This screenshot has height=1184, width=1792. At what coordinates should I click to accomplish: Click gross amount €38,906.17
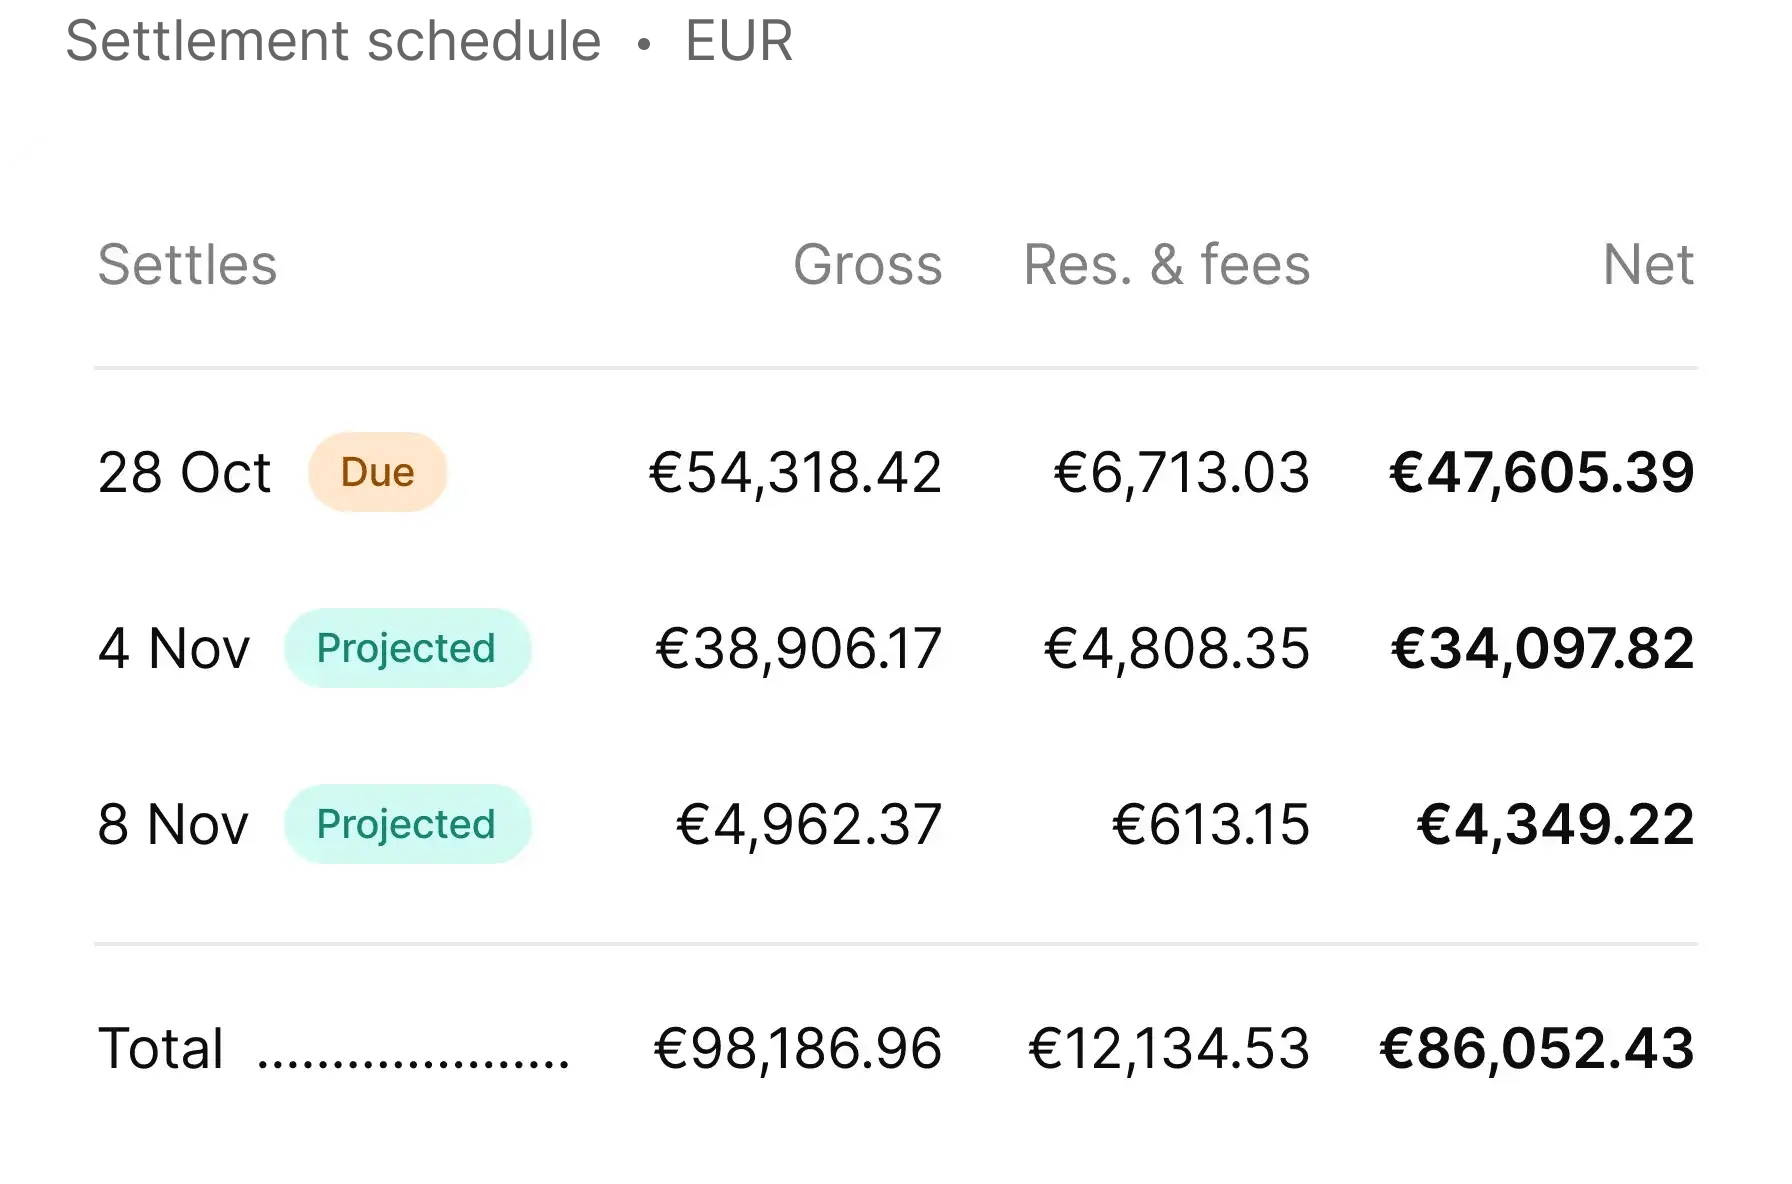798,648
